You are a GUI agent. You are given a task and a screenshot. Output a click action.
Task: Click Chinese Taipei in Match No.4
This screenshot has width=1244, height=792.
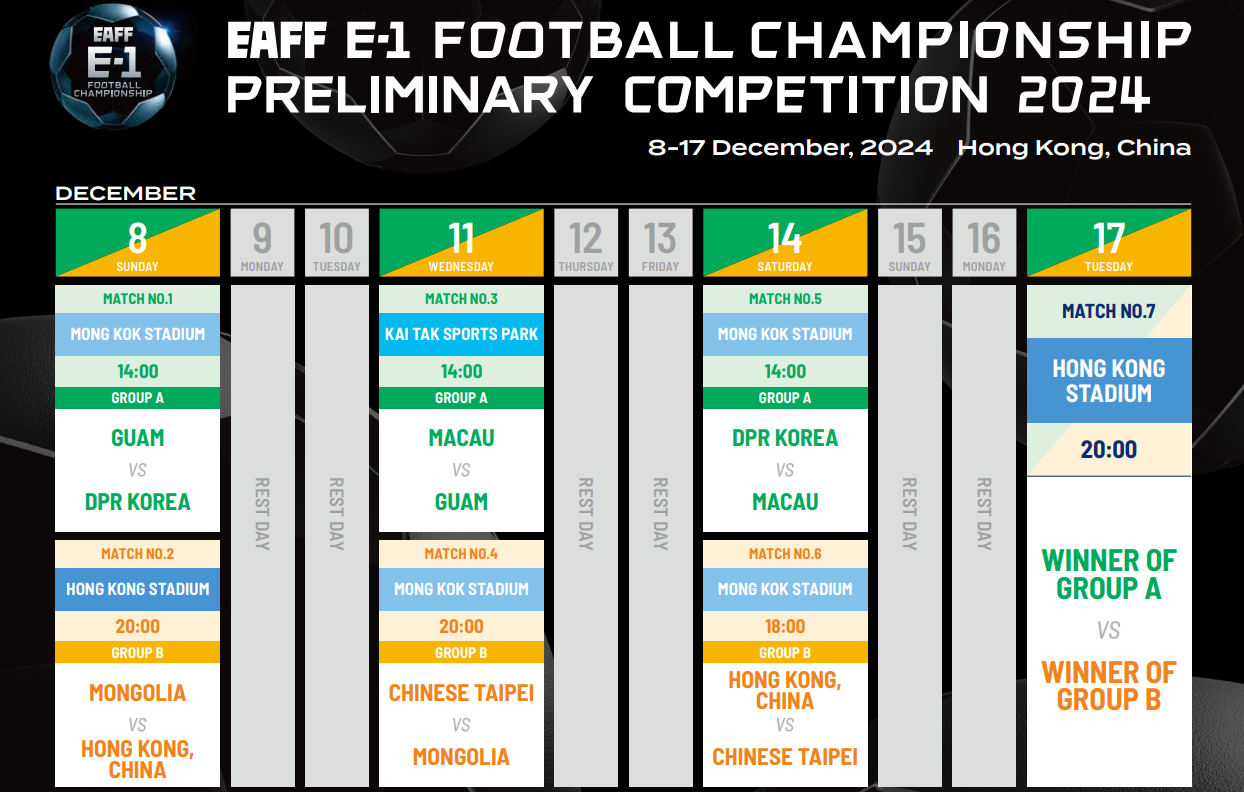(x=461, y=693)
